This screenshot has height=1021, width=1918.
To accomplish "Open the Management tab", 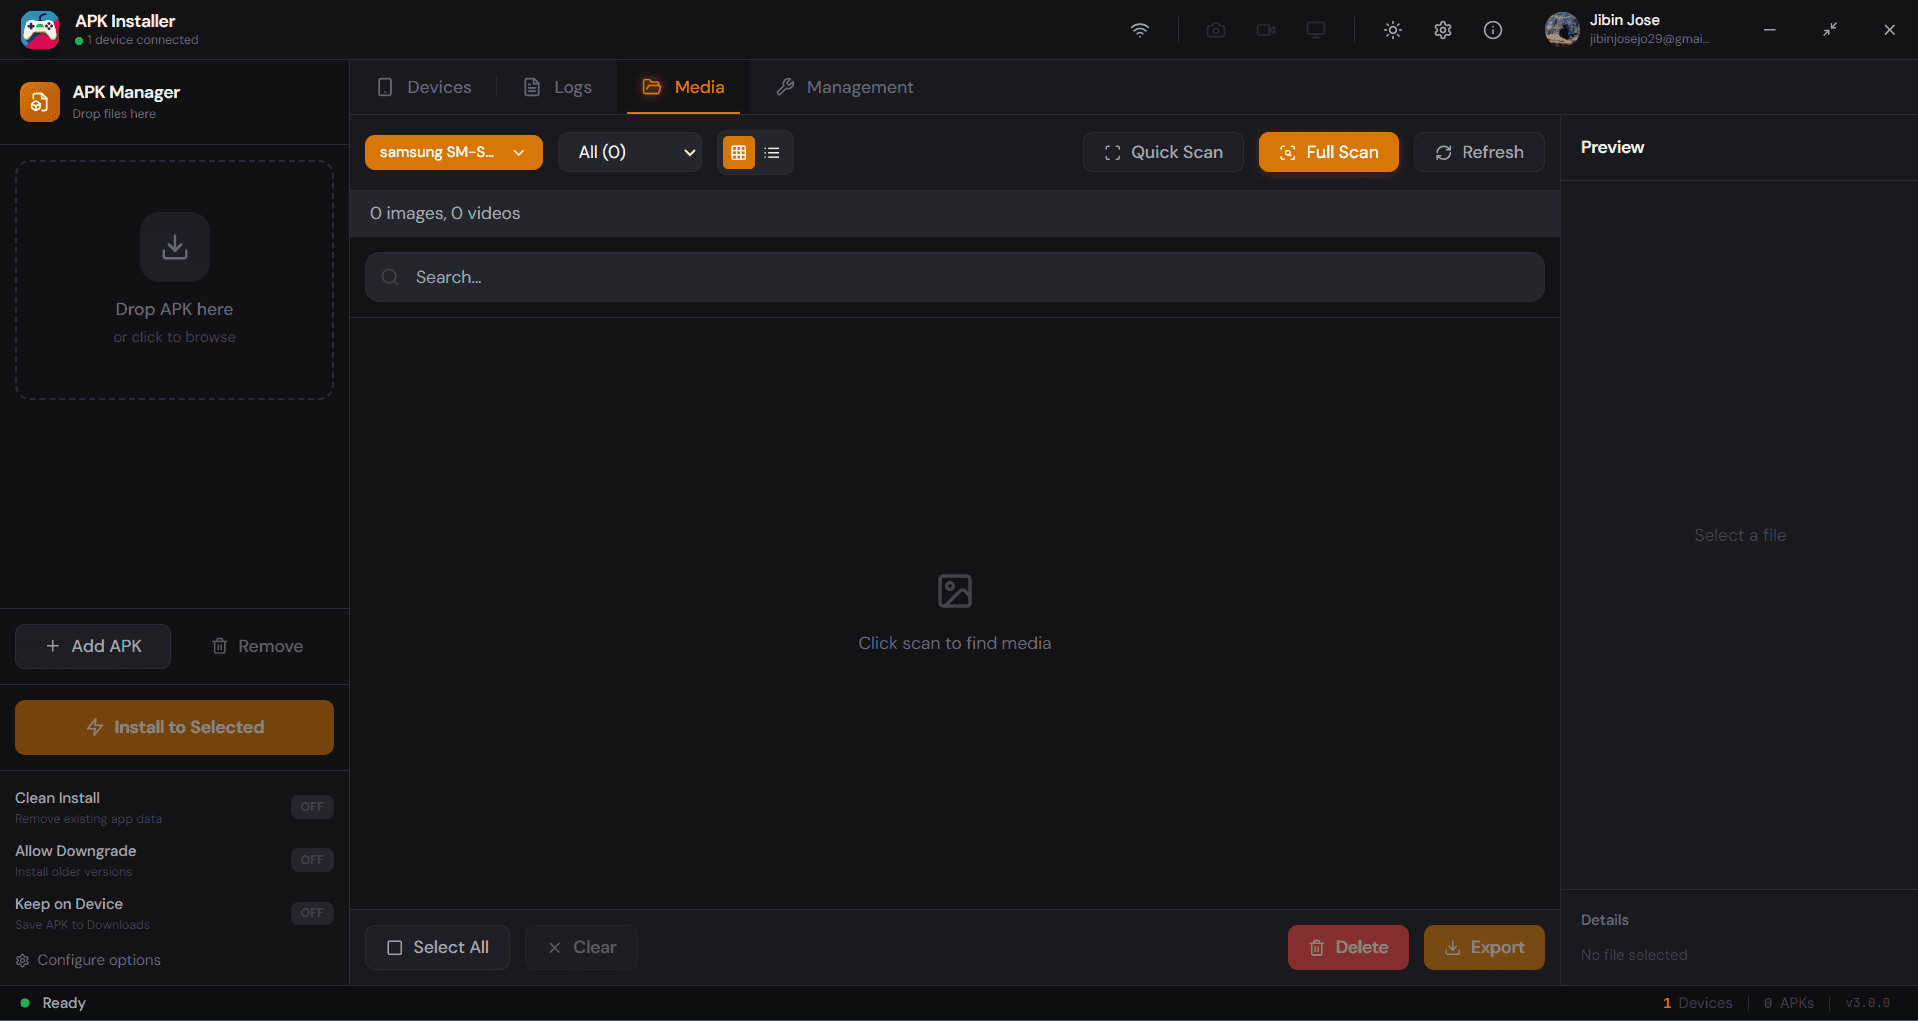I will [x=845, y=87].
